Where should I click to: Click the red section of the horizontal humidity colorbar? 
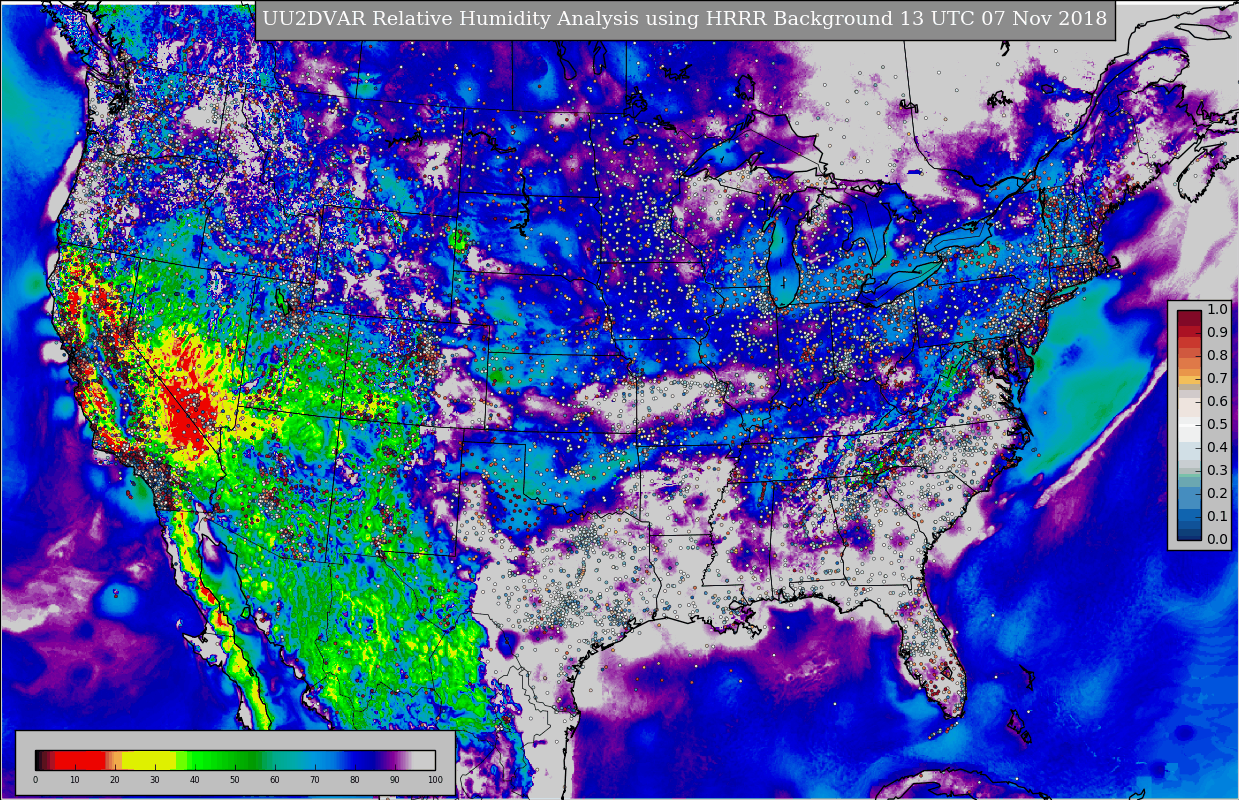tap(80, 760)
